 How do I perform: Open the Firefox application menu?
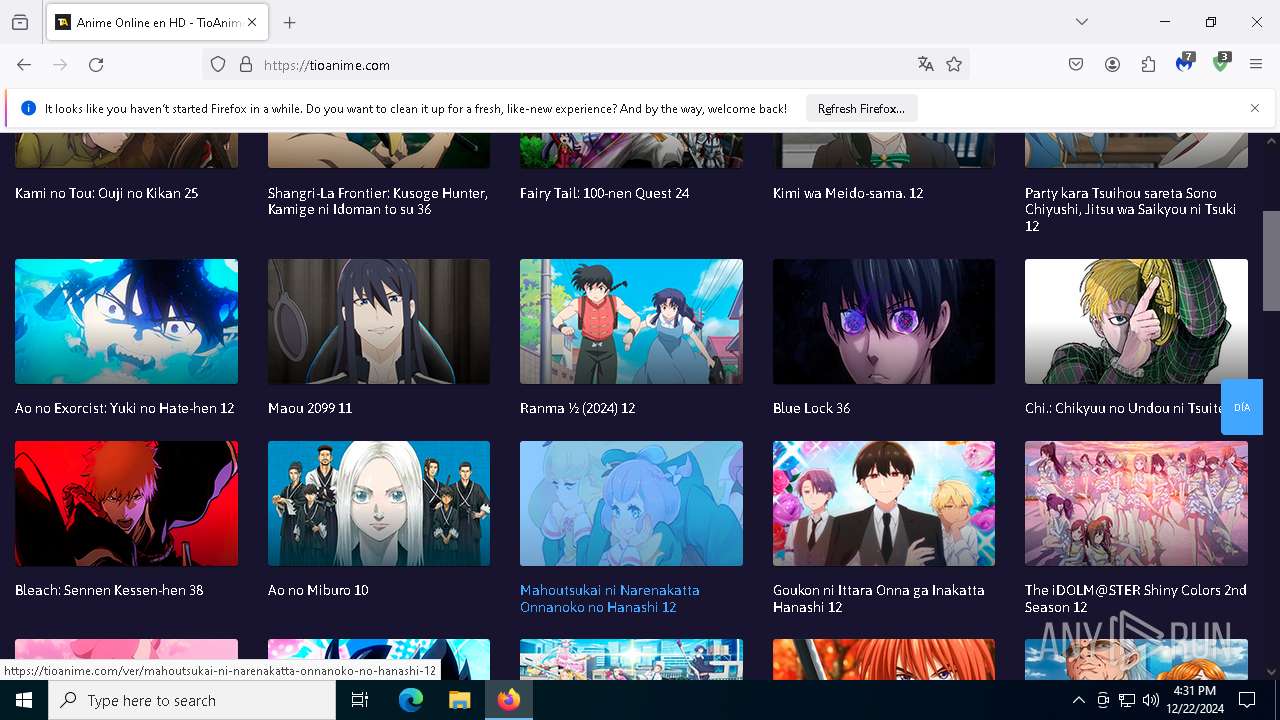click(x=1256, y=65)
